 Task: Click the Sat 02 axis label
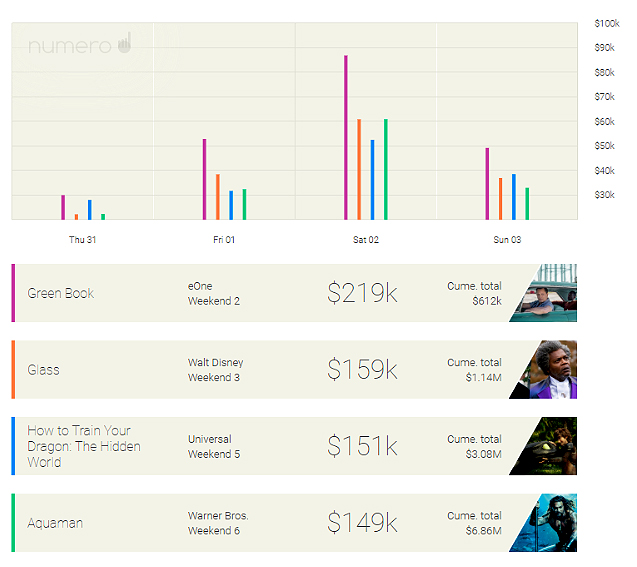pos(366,240)
